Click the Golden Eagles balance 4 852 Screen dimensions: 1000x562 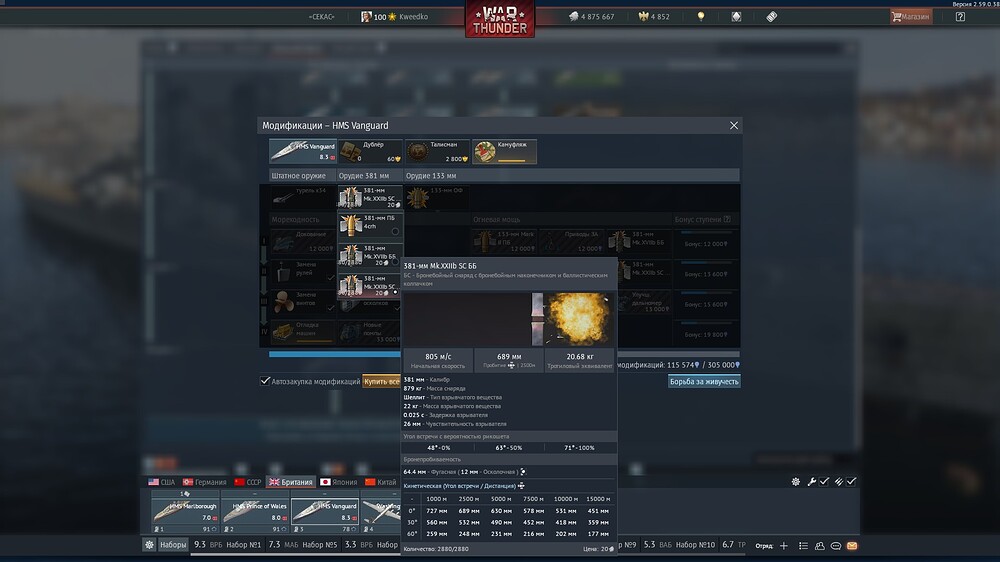[654, 17]
